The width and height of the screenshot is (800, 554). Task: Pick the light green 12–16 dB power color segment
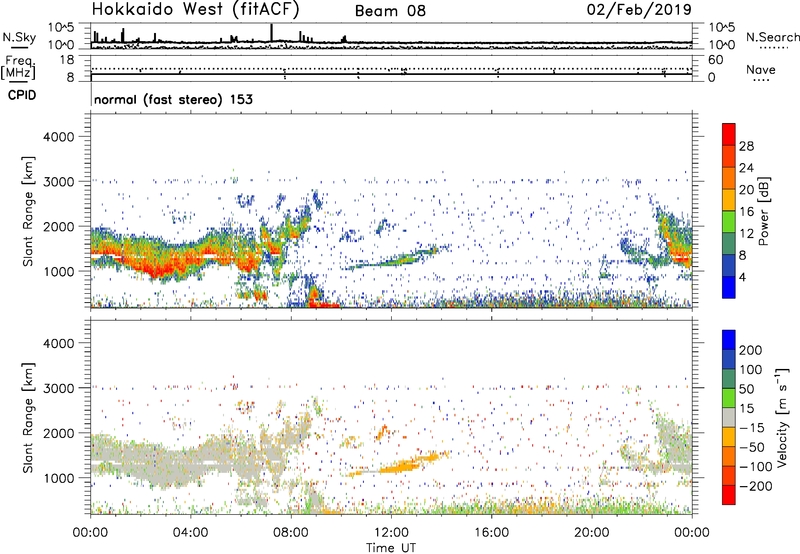(x=729, y=222)
